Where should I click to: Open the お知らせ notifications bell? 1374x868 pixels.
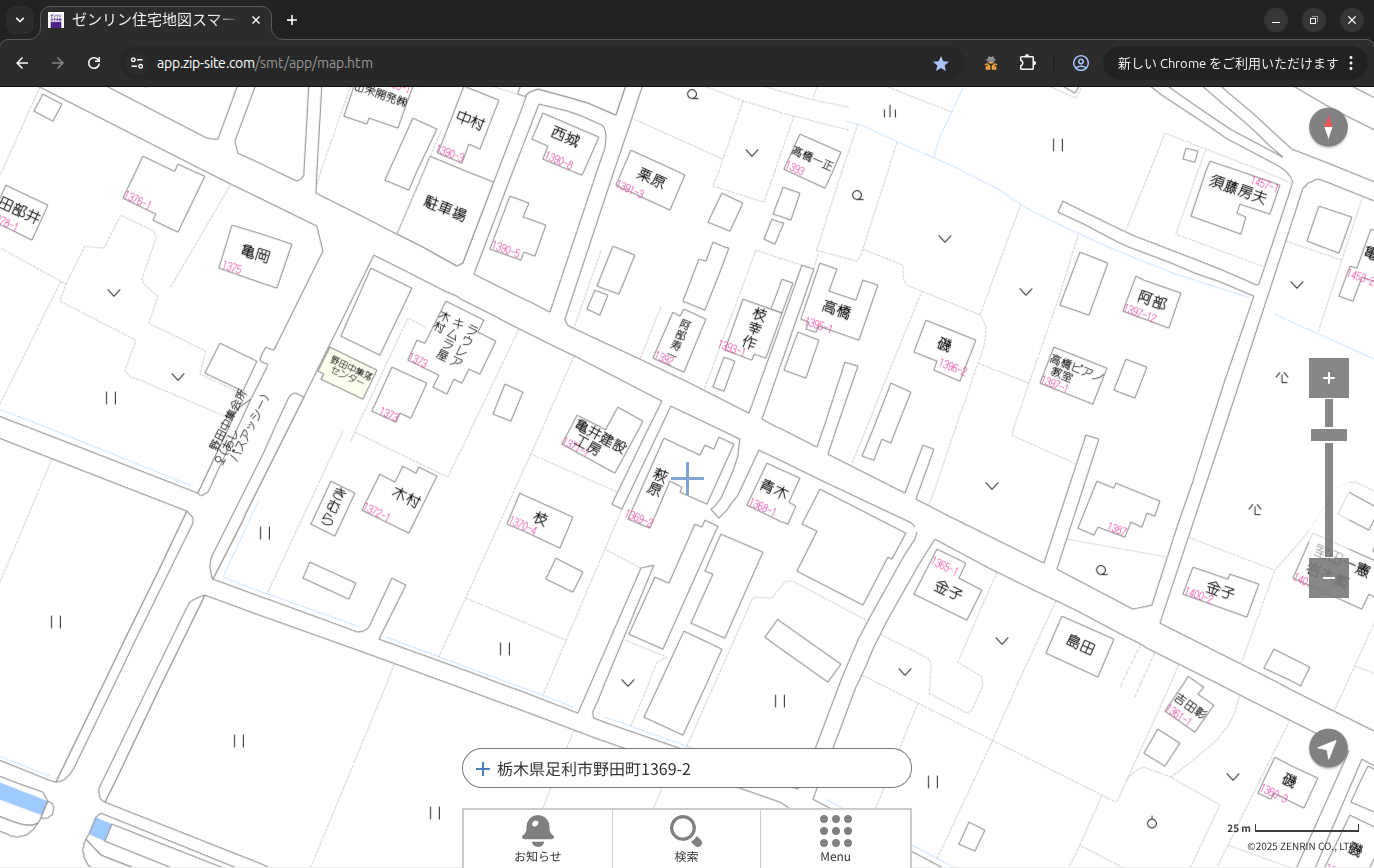(x=538, y=838)
